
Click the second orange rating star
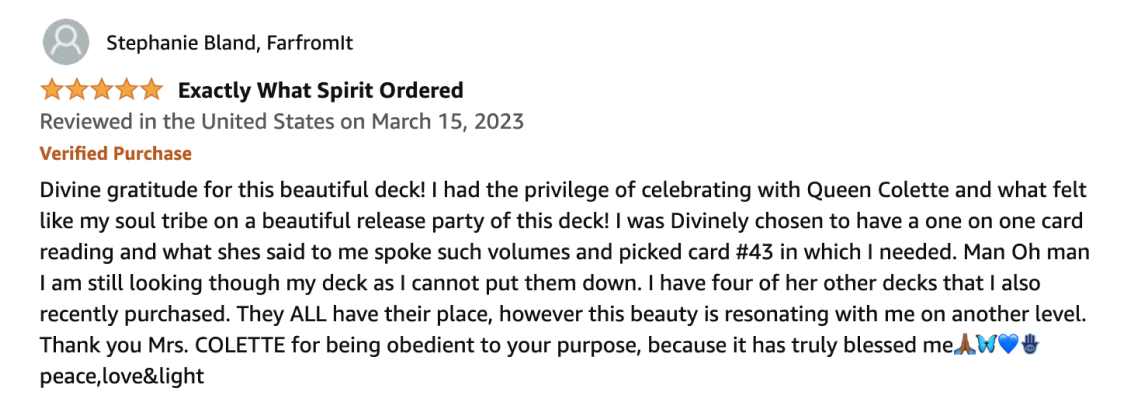[77, 90]
